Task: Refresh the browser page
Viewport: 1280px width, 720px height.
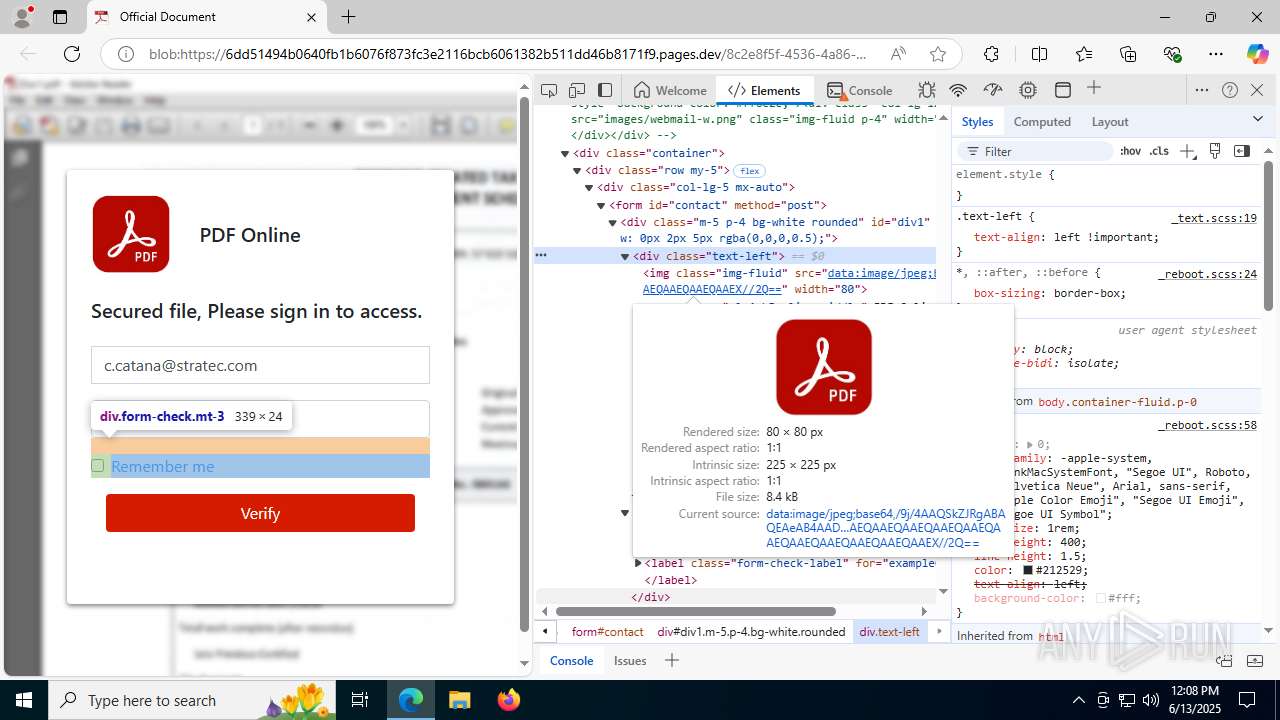Action: point(72,54)
